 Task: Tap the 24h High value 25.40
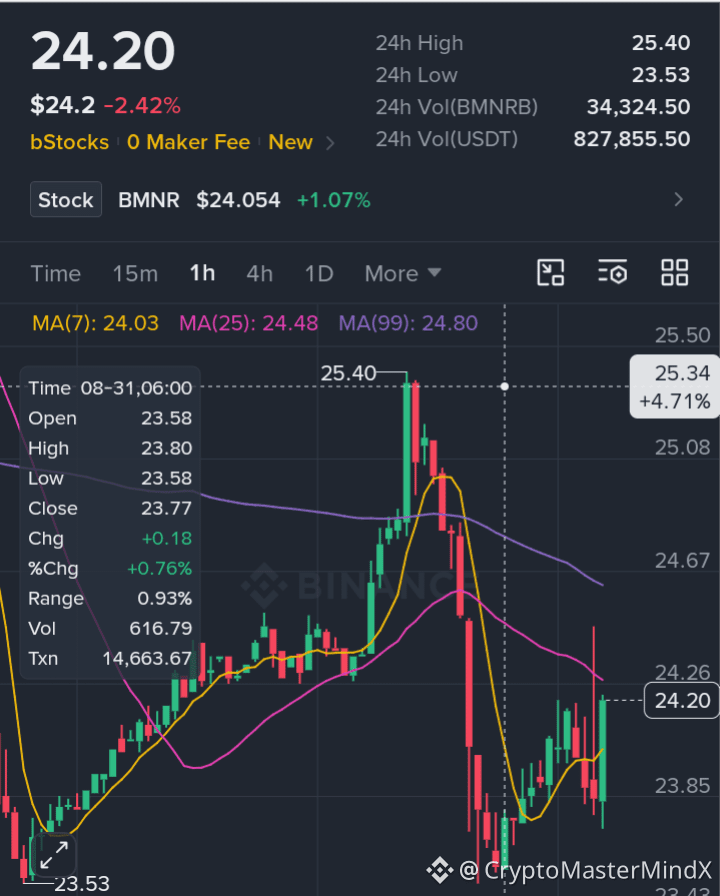pos(661,43)
